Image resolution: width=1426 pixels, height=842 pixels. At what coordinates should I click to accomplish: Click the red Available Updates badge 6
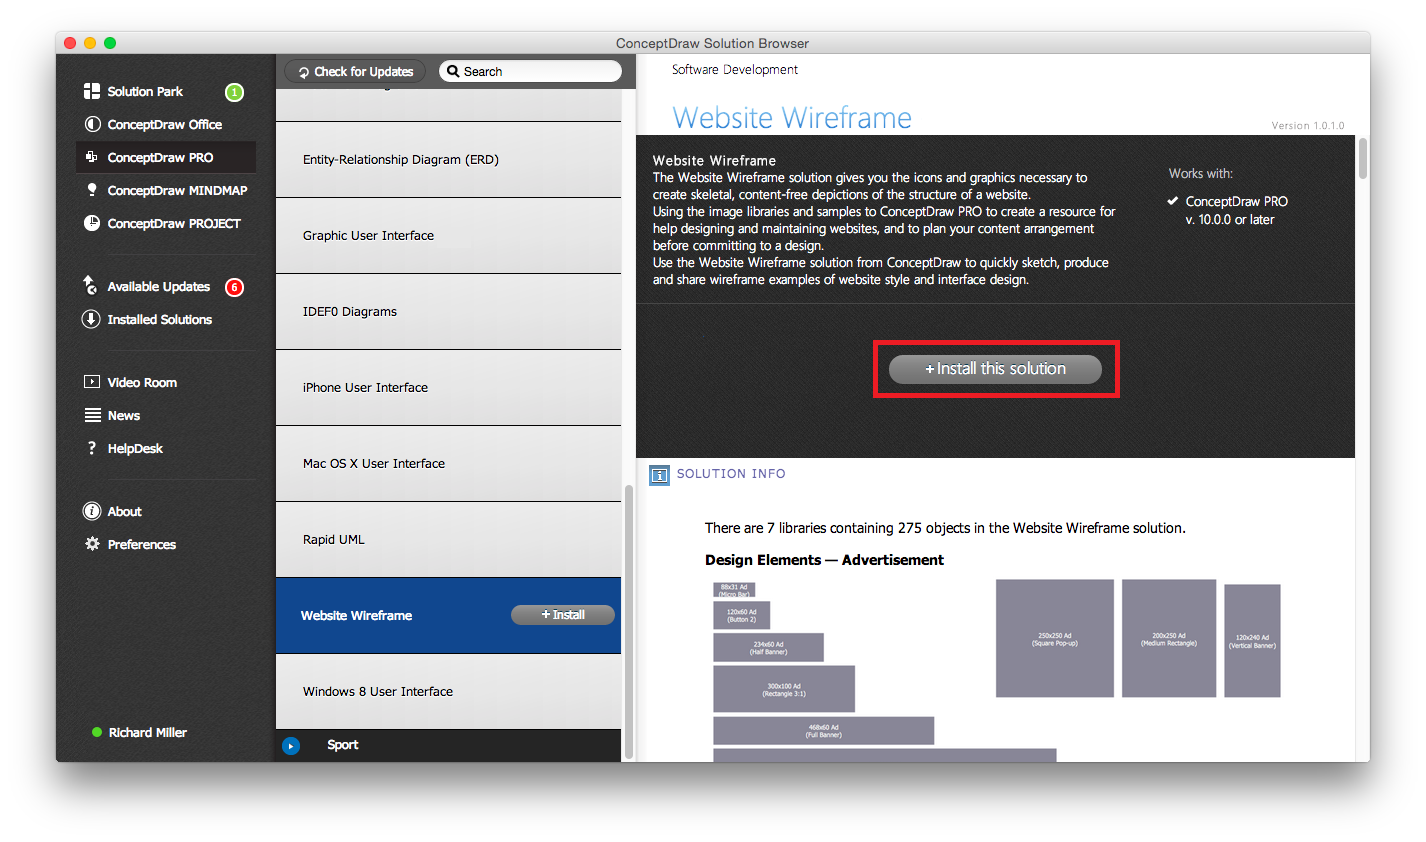pyautogui.click(x=234, y=287)
